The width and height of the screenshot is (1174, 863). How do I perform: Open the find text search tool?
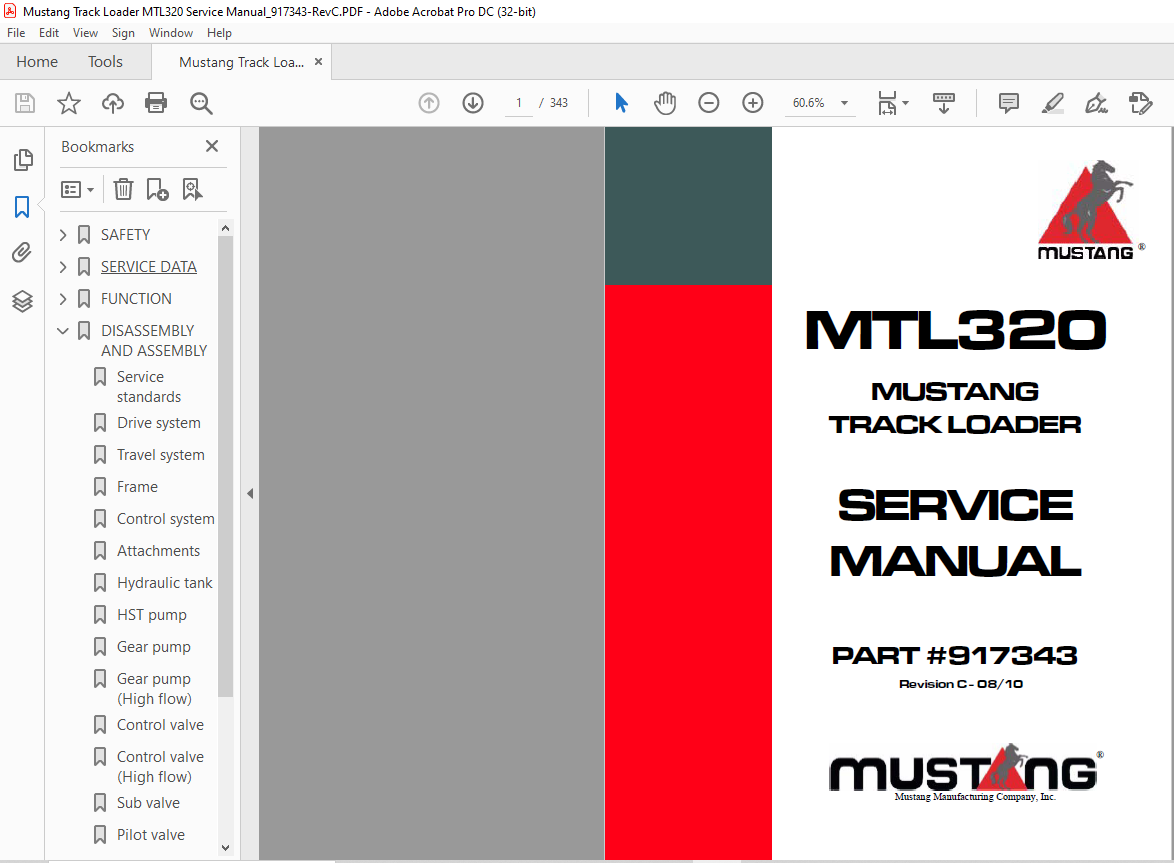click(201, 103)
